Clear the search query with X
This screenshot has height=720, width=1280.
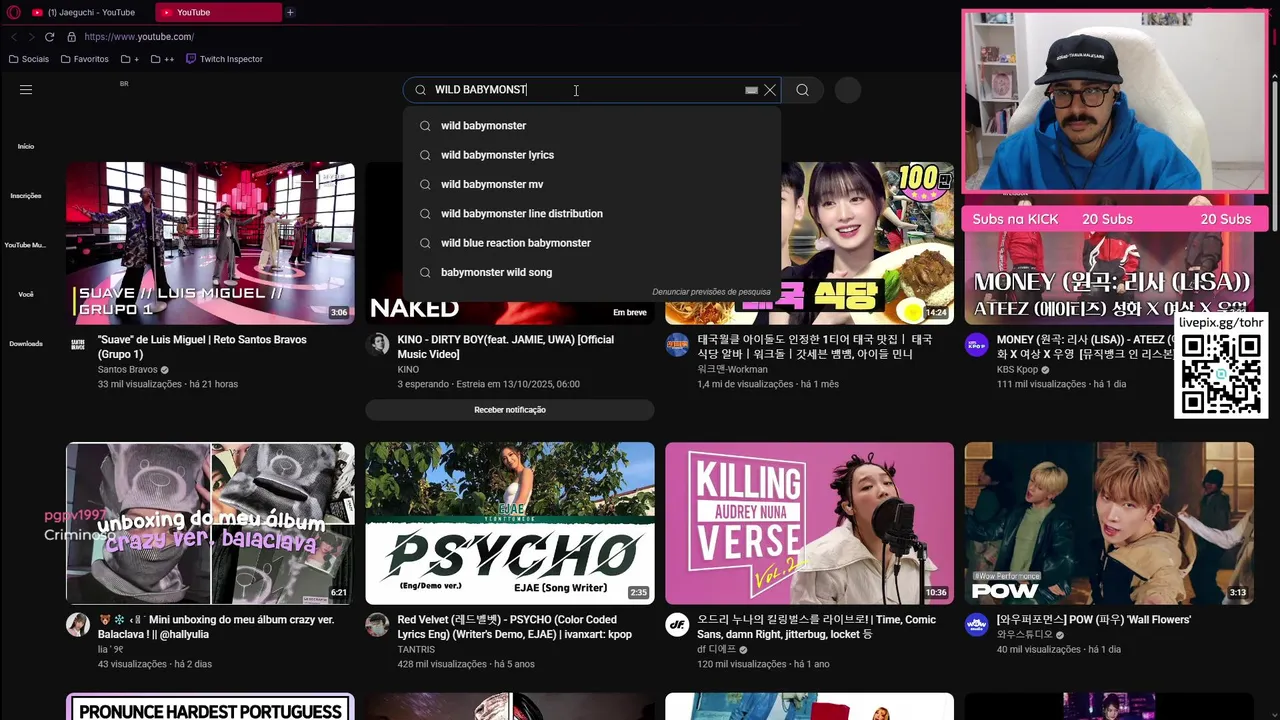[x=770, y=90]
